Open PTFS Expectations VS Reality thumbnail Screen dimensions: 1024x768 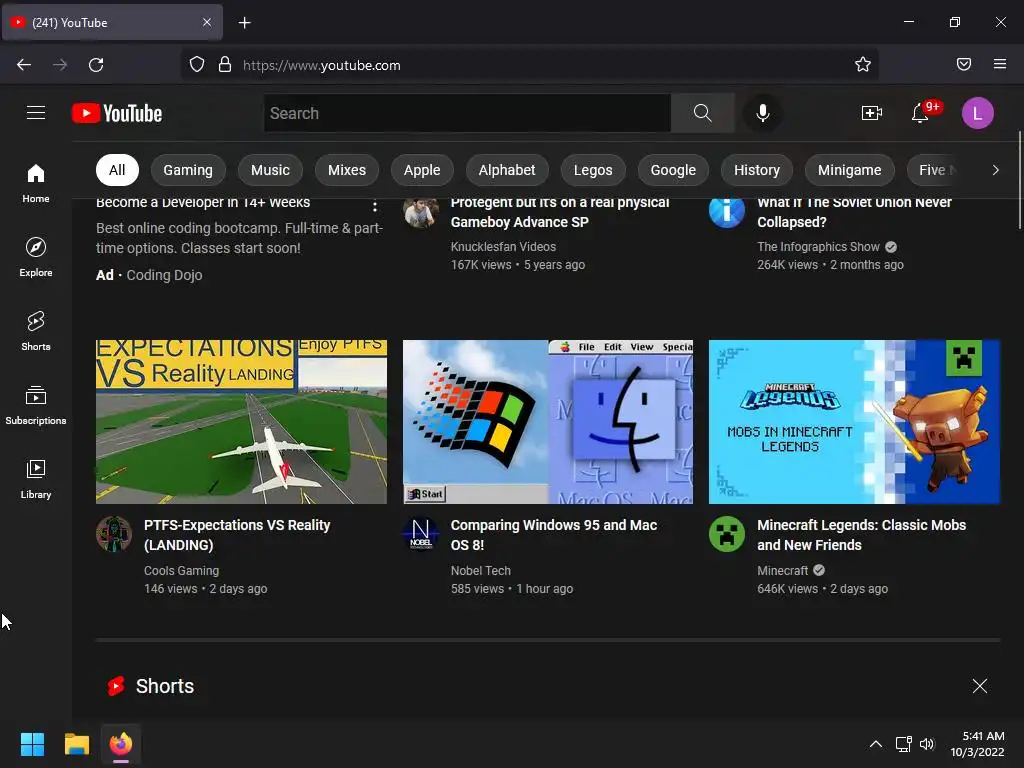[x=241, y=421]
